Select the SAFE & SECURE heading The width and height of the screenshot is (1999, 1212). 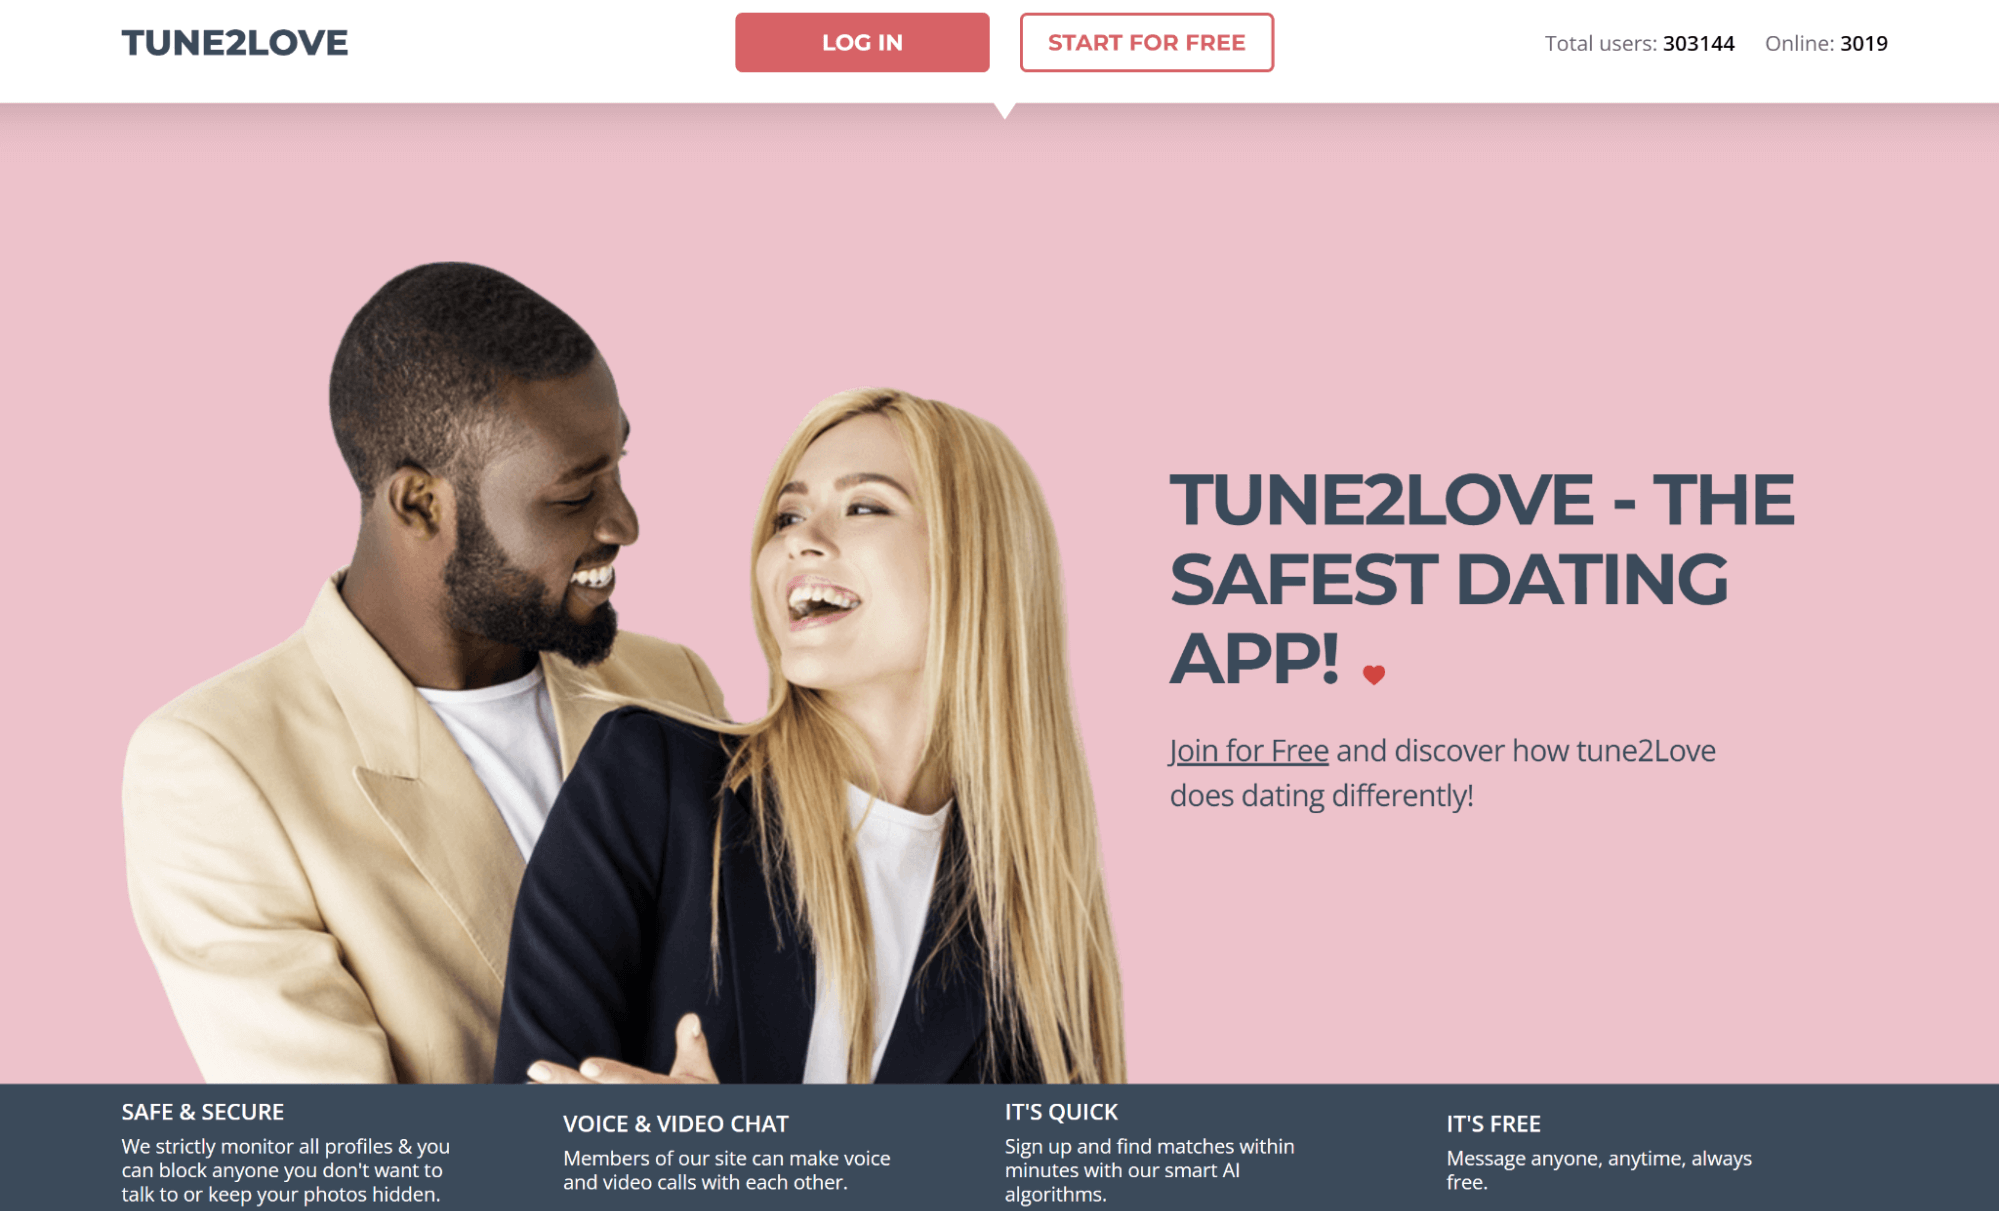point(203,1112)
